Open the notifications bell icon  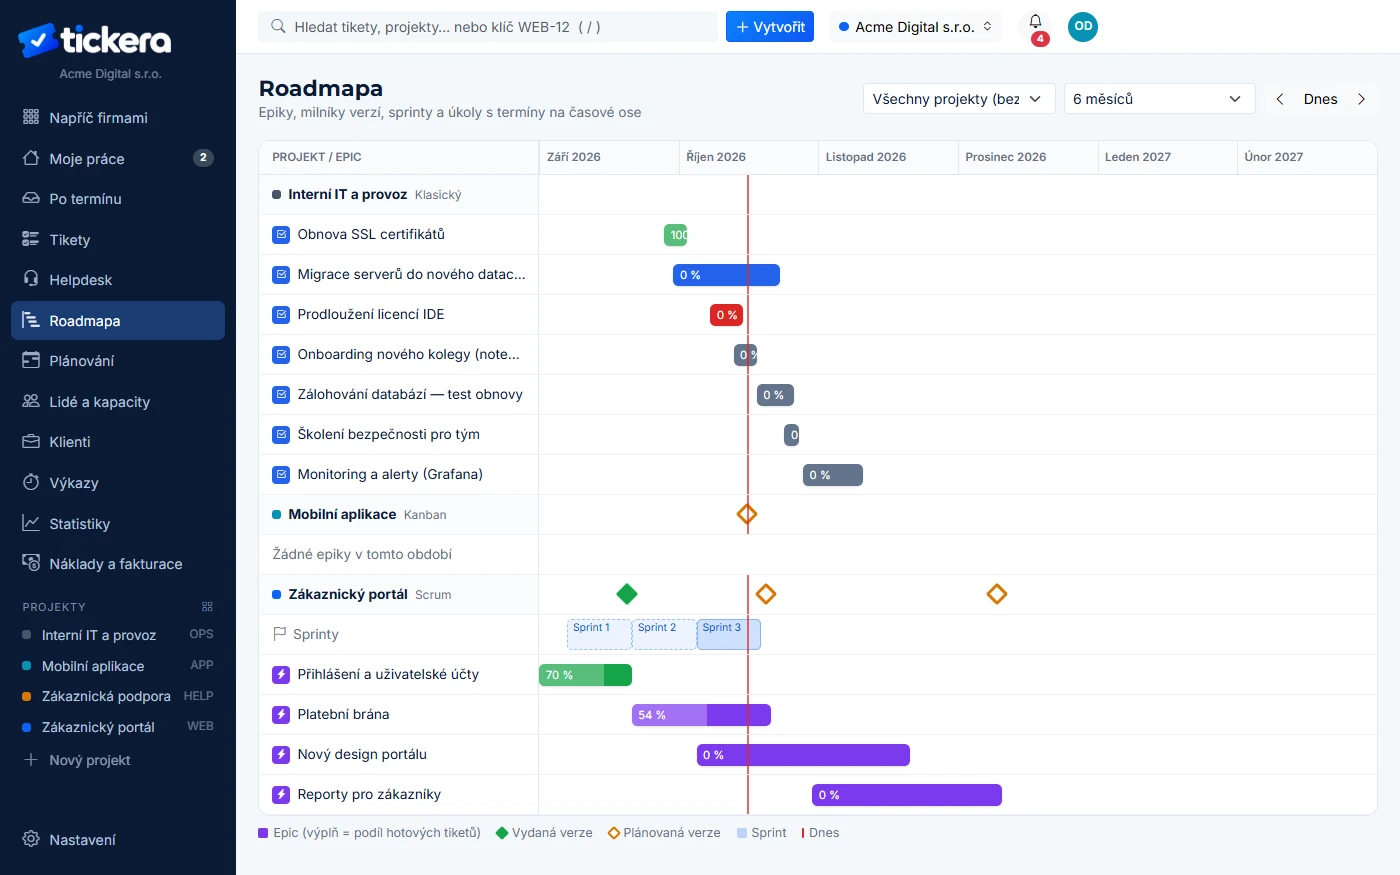pos(1035,23)
